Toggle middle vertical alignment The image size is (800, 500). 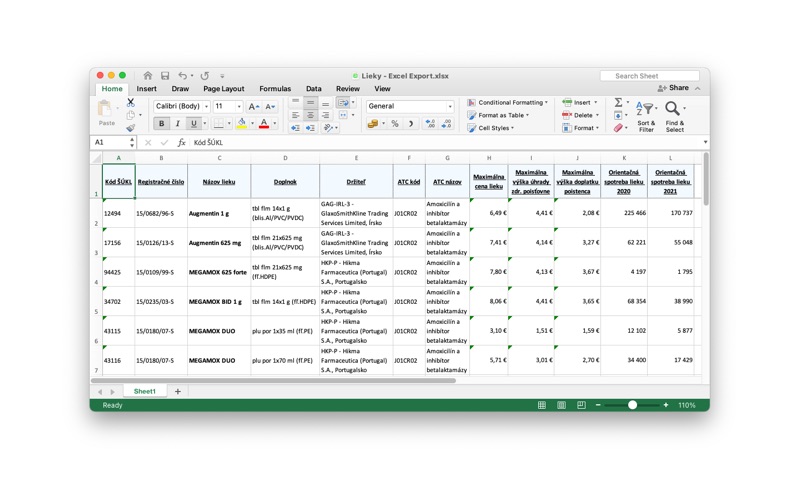pyautogui.click(x=310, y=103)
